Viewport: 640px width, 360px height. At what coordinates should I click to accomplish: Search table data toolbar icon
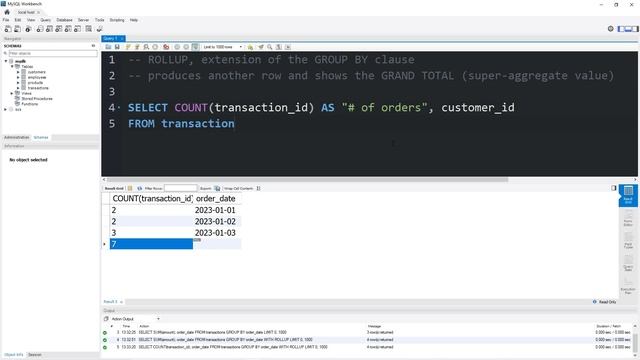coord(89,29)
